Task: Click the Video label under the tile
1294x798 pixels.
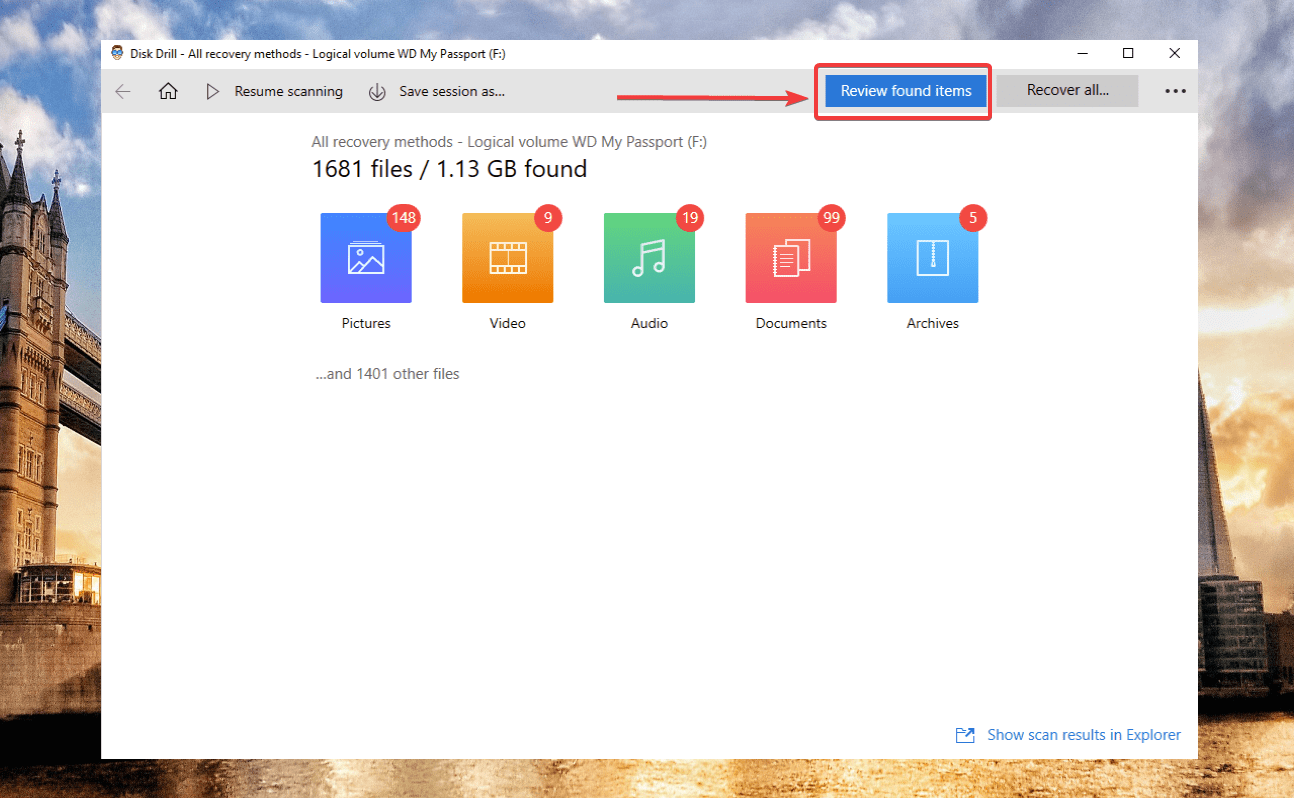Action: (507, 323)
